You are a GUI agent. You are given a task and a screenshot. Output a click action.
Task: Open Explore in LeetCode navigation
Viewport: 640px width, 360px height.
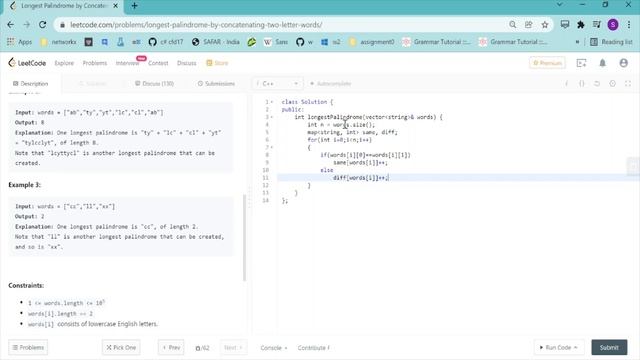coord(64,63)
